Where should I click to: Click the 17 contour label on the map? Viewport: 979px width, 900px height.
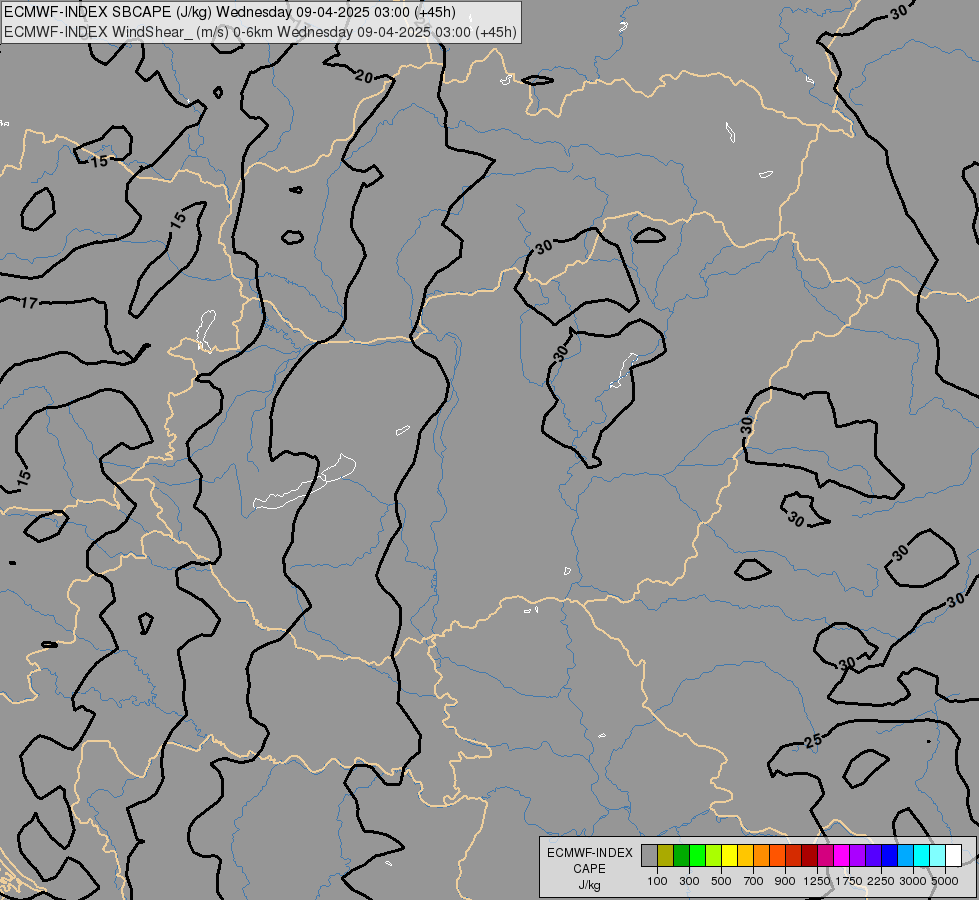pos(29,304)
